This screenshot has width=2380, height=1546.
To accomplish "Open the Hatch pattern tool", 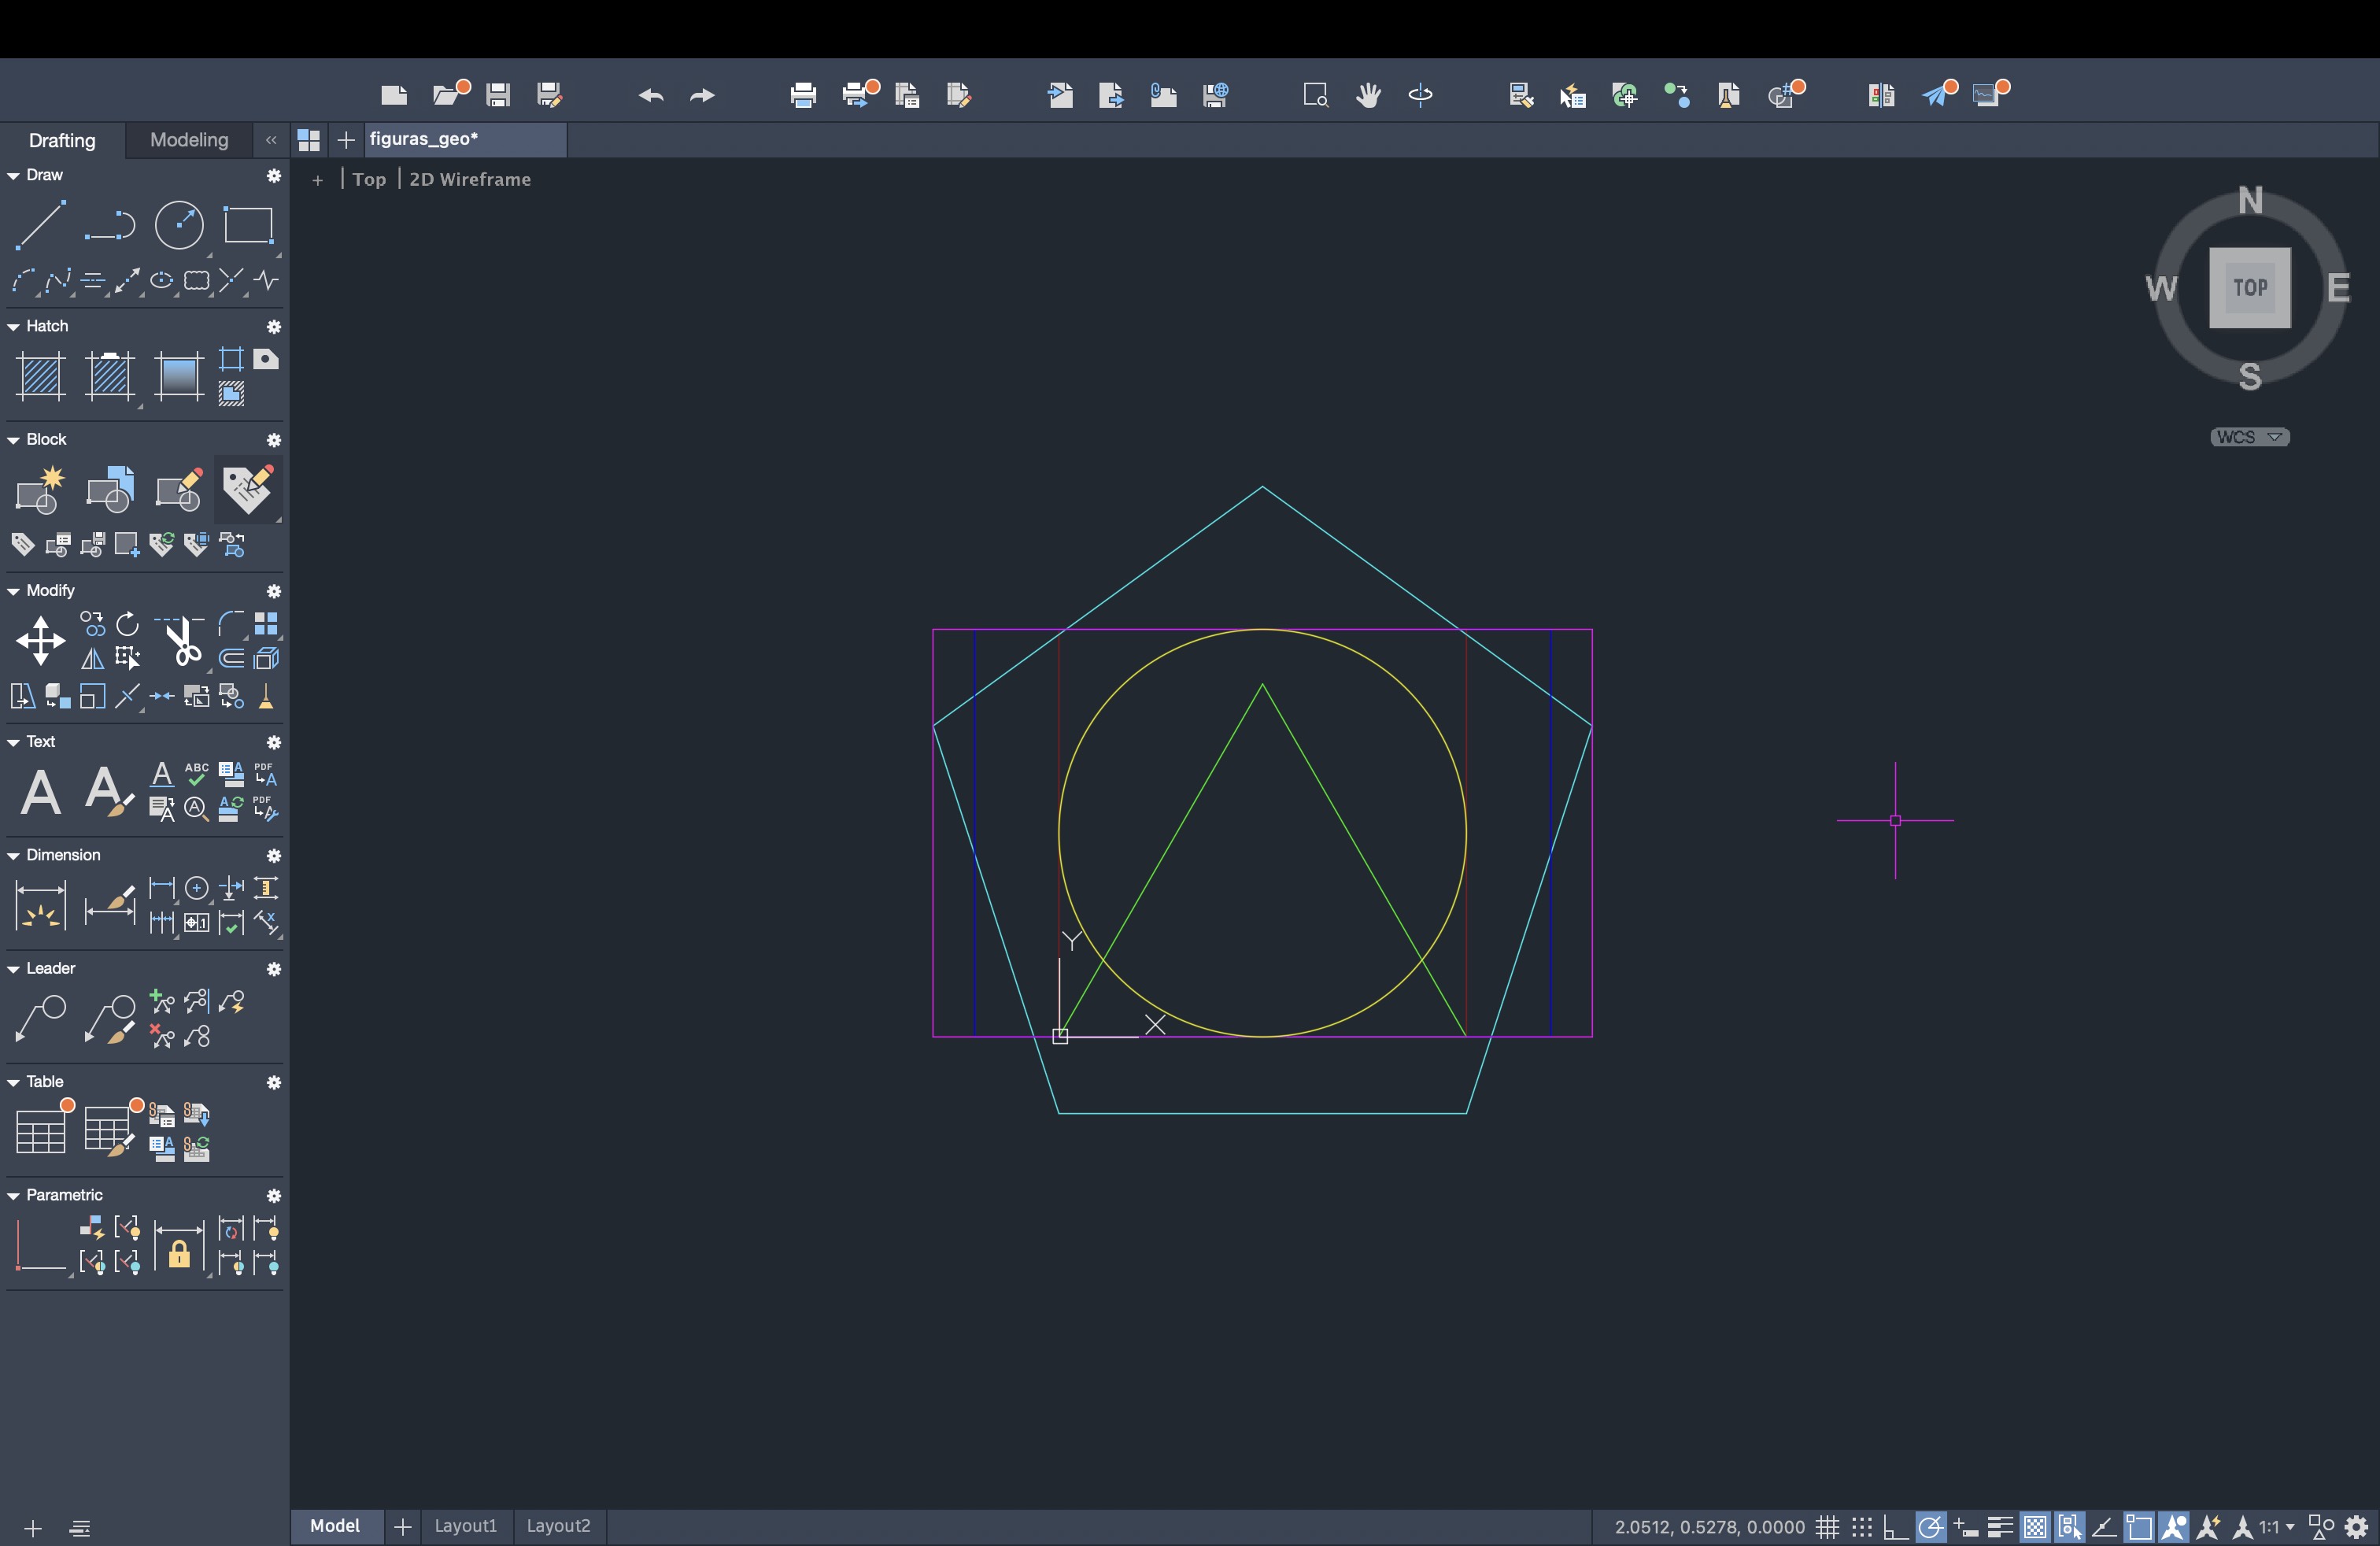I will coord(41,377).
